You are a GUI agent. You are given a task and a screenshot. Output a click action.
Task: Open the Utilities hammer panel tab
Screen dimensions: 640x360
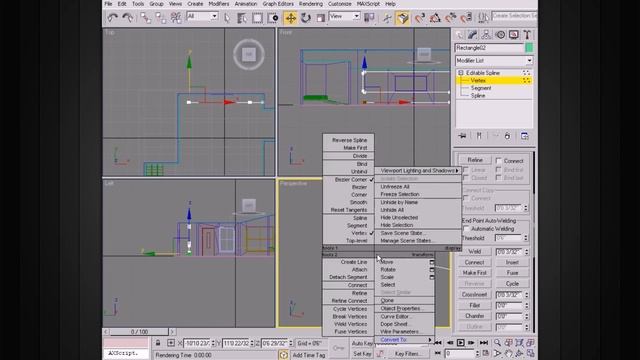click(527, 35)
